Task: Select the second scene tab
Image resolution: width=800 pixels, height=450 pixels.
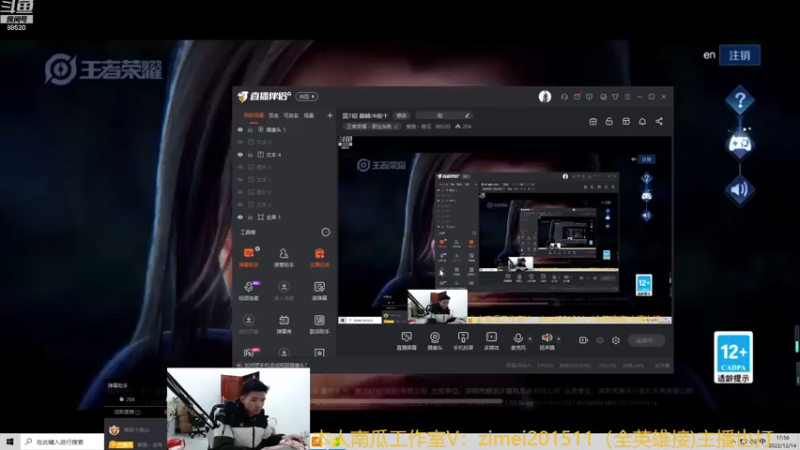Action: click(x=274, y=115)
